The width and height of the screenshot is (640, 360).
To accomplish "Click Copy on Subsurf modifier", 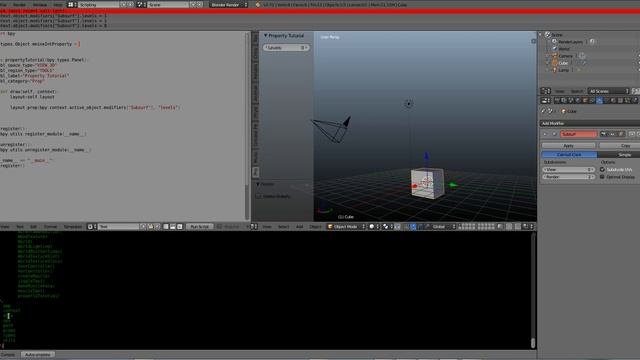I will 619,146.
